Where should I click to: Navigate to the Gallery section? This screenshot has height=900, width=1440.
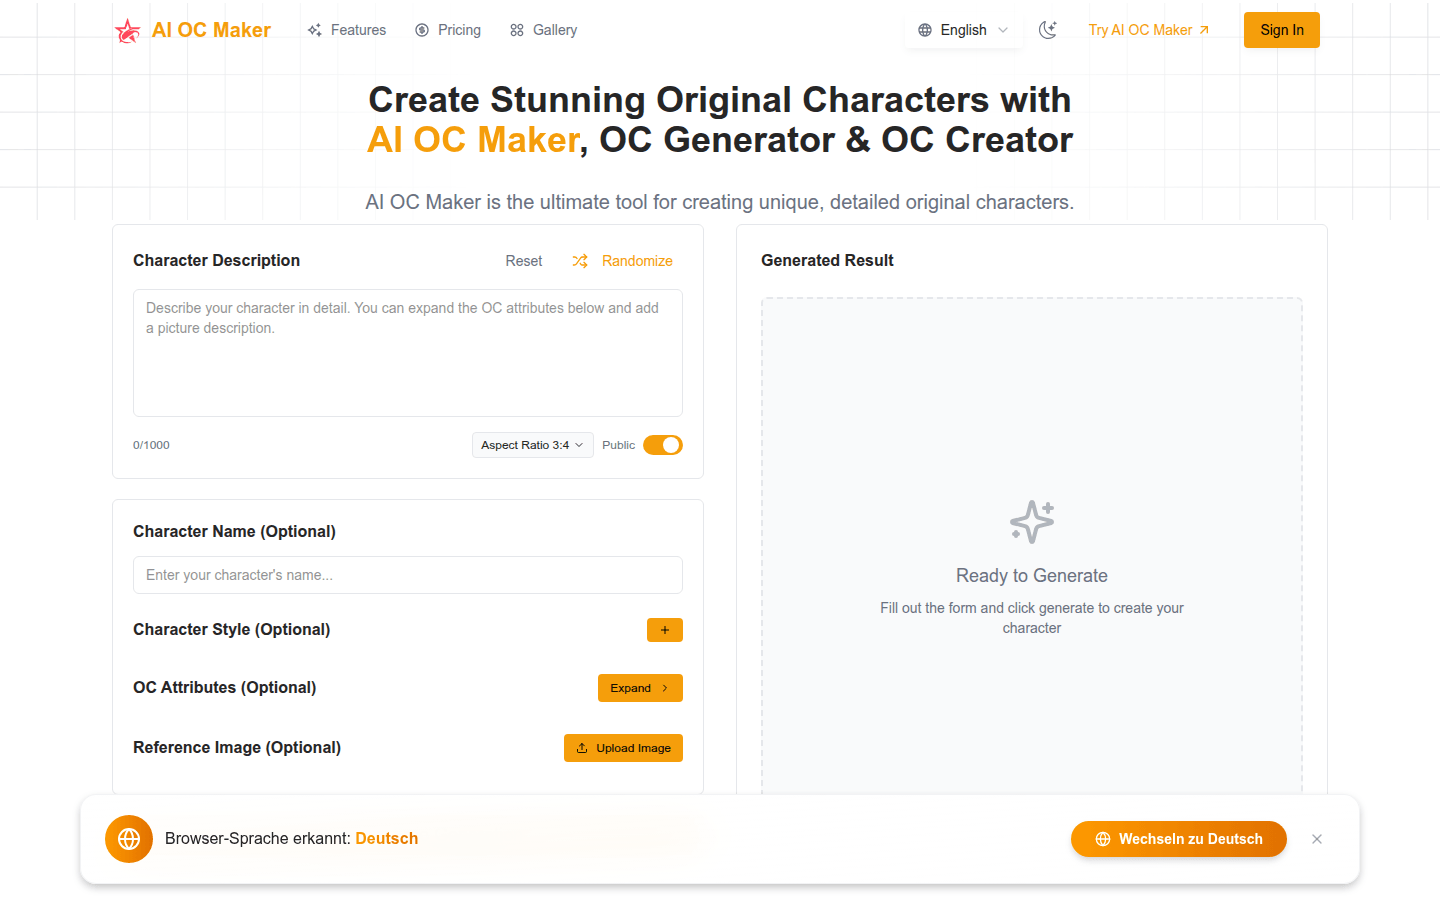click(553, 30)
